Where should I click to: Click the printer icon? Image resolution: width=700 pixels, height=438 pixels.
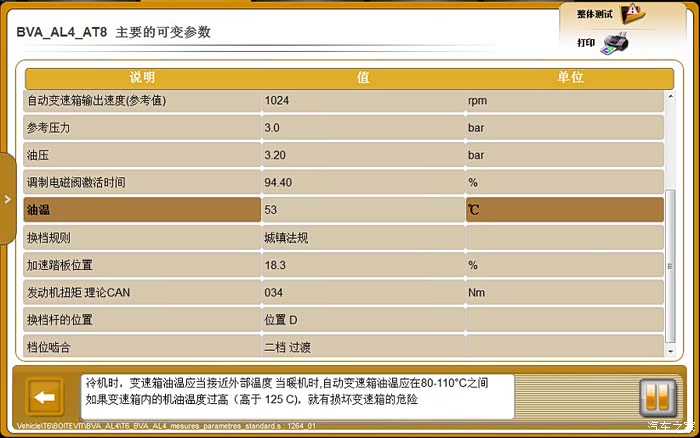point(617,44)
